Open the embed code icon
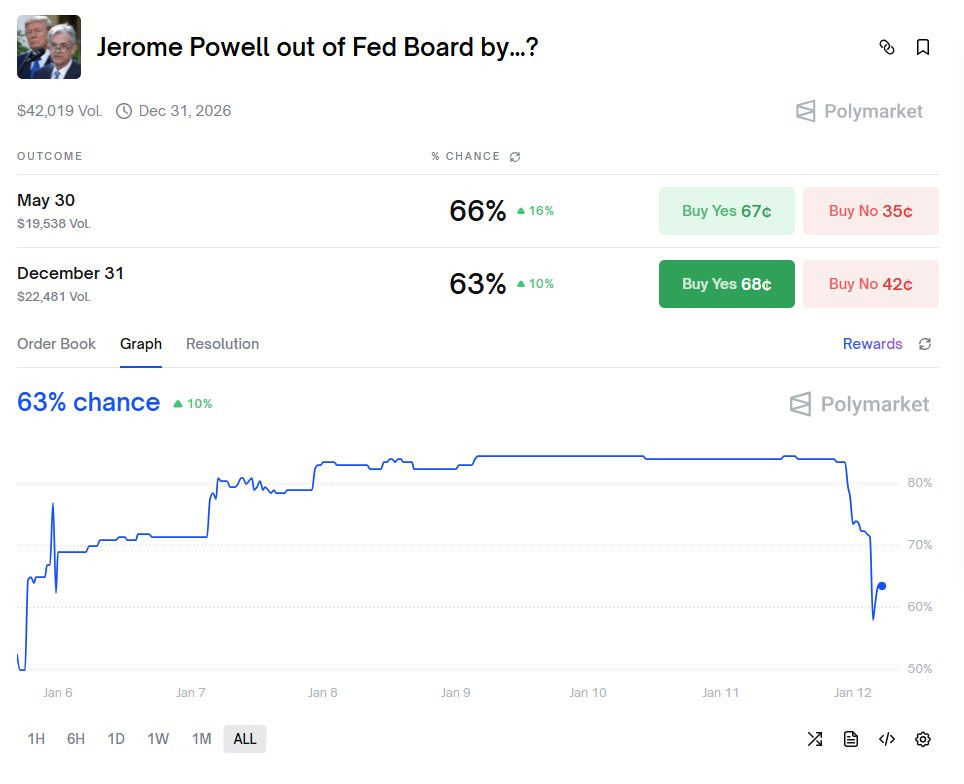This screenshot has height=784, width=964. pos(887,739)
